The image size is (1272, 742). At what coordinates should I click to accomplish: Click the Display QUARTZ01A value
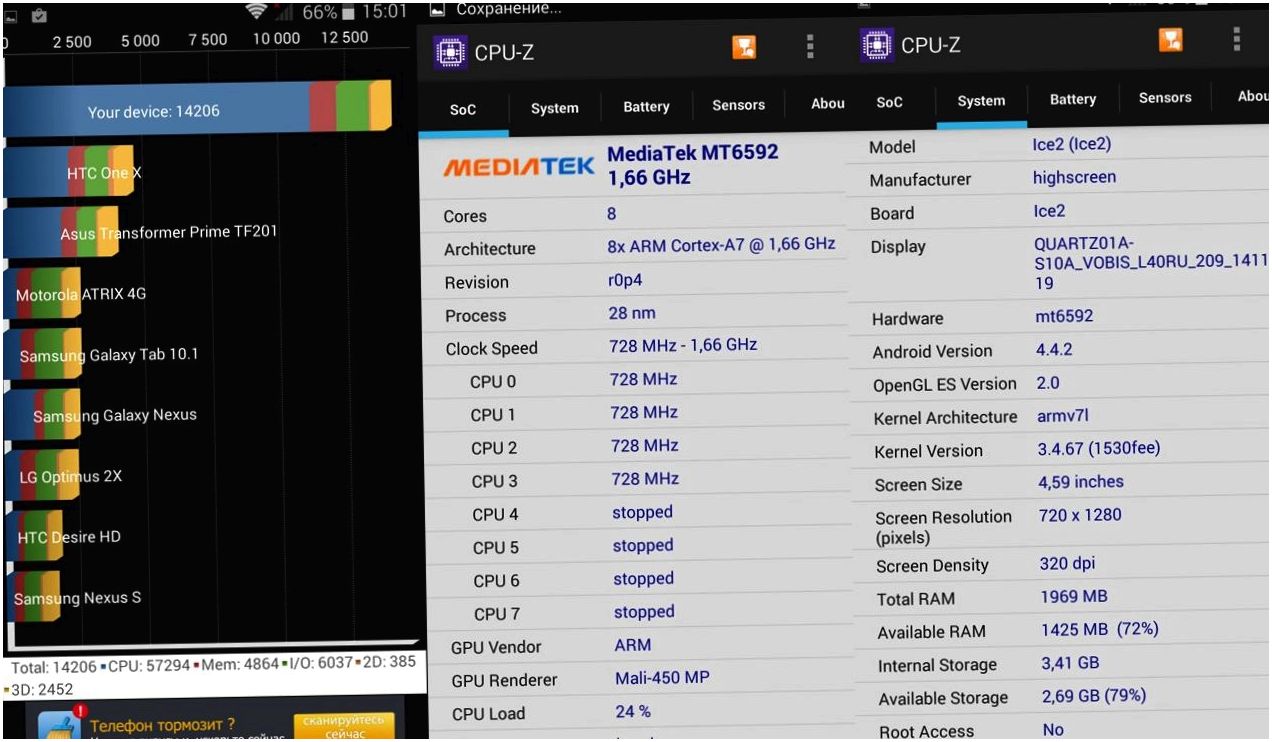(x=1151, y=263)
